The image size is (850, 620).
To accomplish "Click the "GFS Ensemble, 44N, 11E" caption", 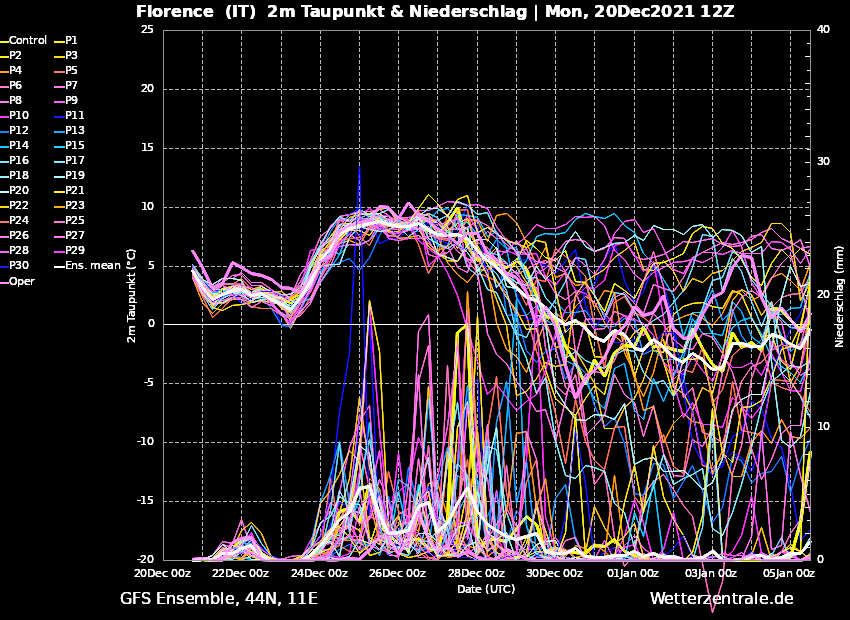I will [219, 599].
